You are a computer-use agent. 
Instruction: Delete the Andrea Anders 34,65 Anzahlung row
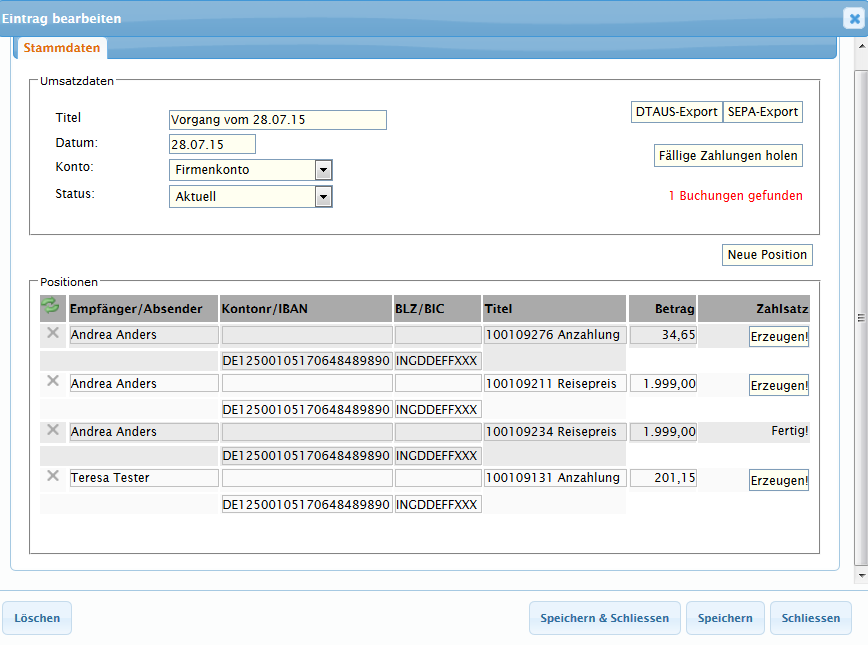tap(53, 333)
